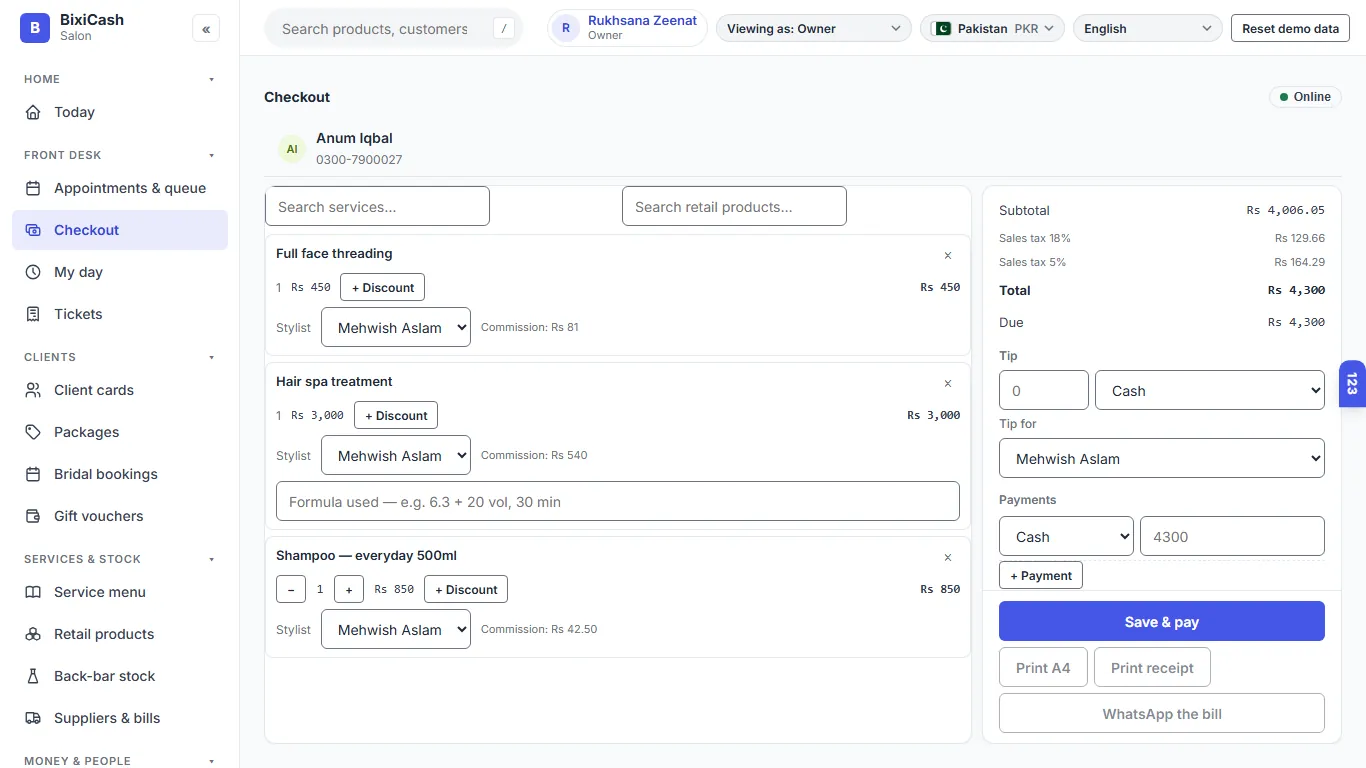Click the + Payment button
Image resolution: width=1366 pixels, height=768 pixels.
(1041, 575)
